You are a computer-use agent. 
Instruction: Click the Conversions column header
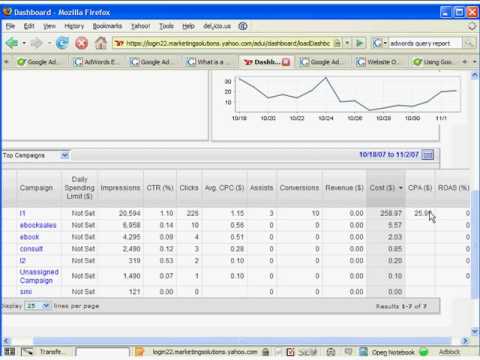pyautogui.click(x=299, y=188)
